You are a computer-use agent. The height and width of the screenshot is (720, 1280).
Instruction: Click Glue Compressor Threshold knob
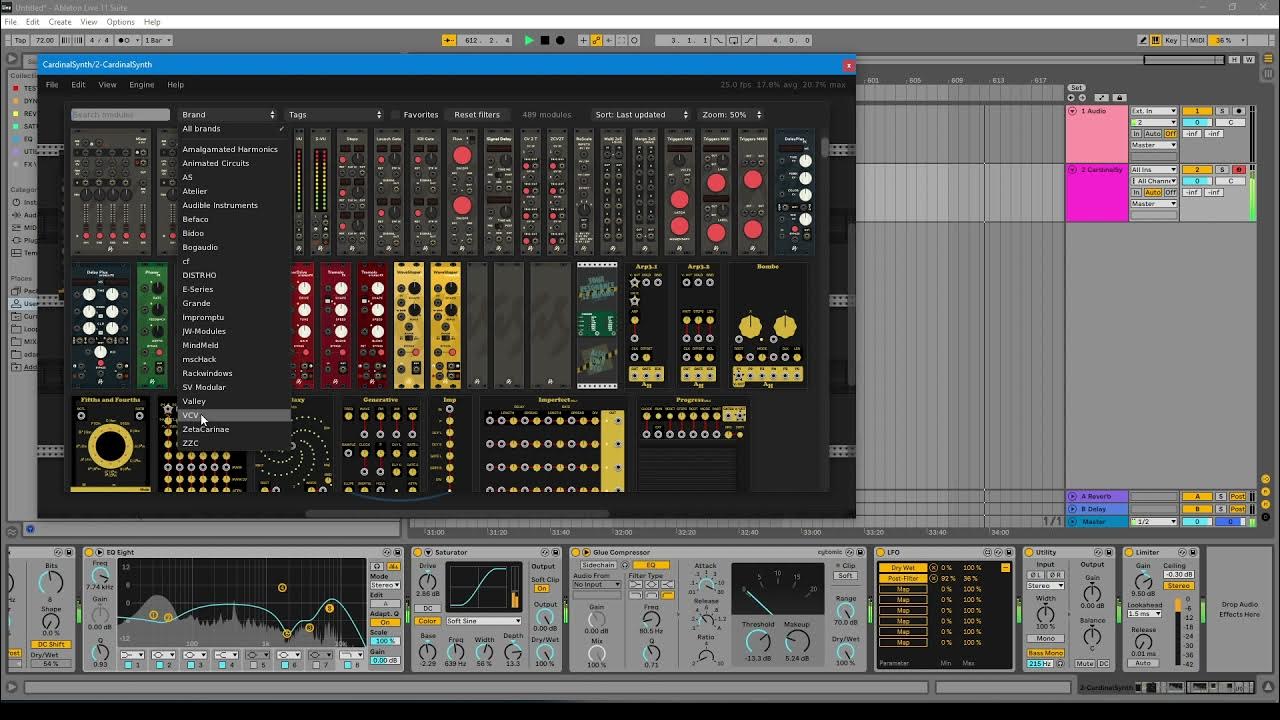click(758, 640)
